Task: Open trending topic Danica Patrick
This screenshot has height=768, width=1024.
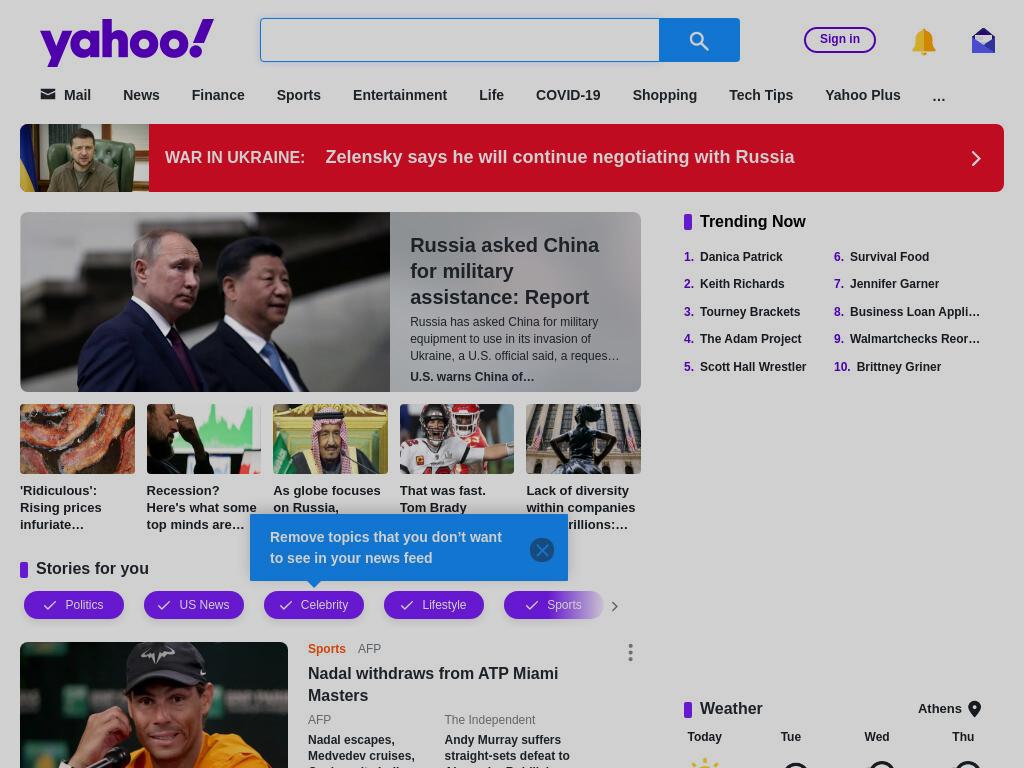Action: point(741,257)
